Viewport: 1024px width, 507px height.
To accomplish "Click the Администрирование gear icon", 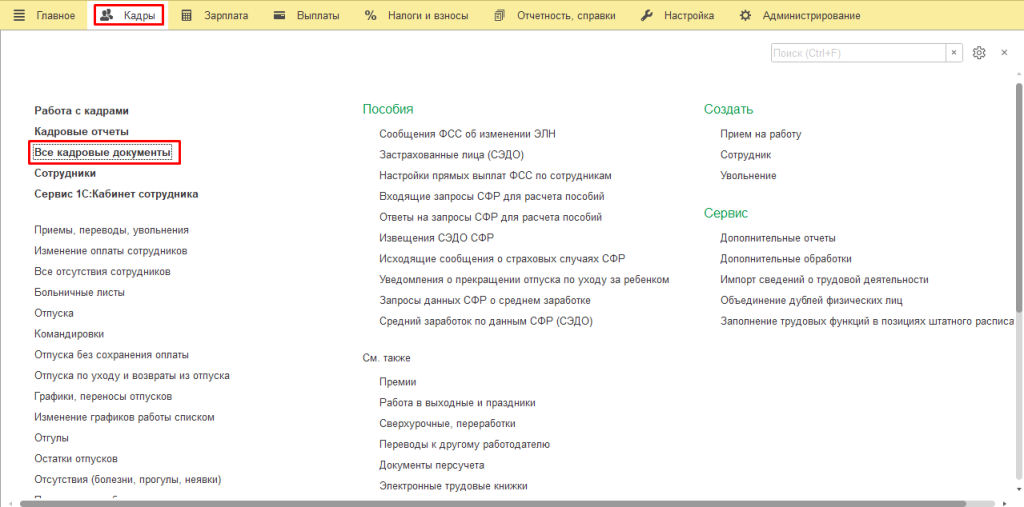I will pyautogui.click(x=745, y=15).
